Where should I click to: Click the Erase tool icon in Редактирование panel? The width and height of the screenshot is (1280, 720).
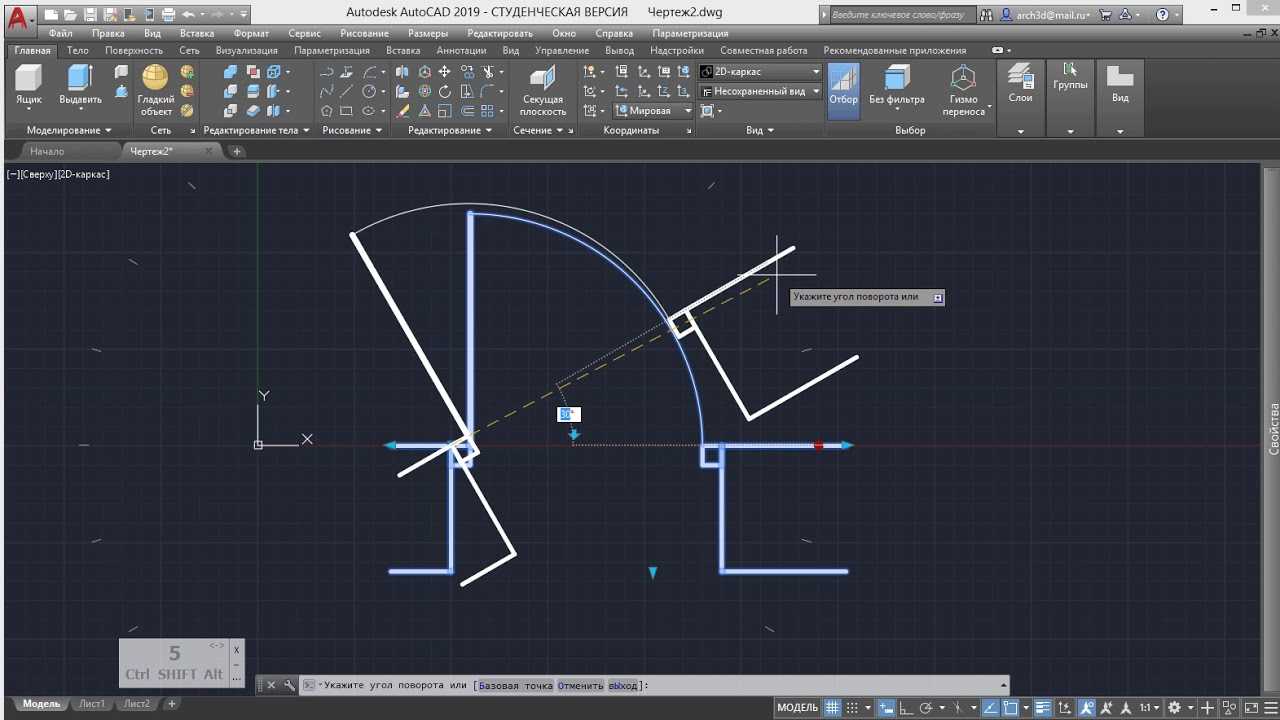pyautogui.click(x=402, y=111)
